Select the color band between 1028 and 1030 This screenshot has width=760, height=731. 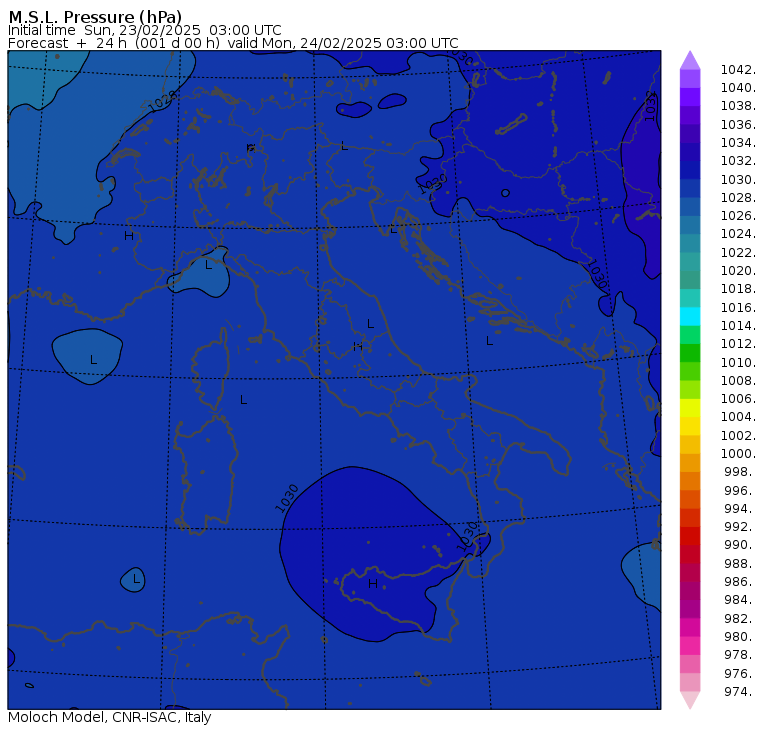[x=690, y=189]
